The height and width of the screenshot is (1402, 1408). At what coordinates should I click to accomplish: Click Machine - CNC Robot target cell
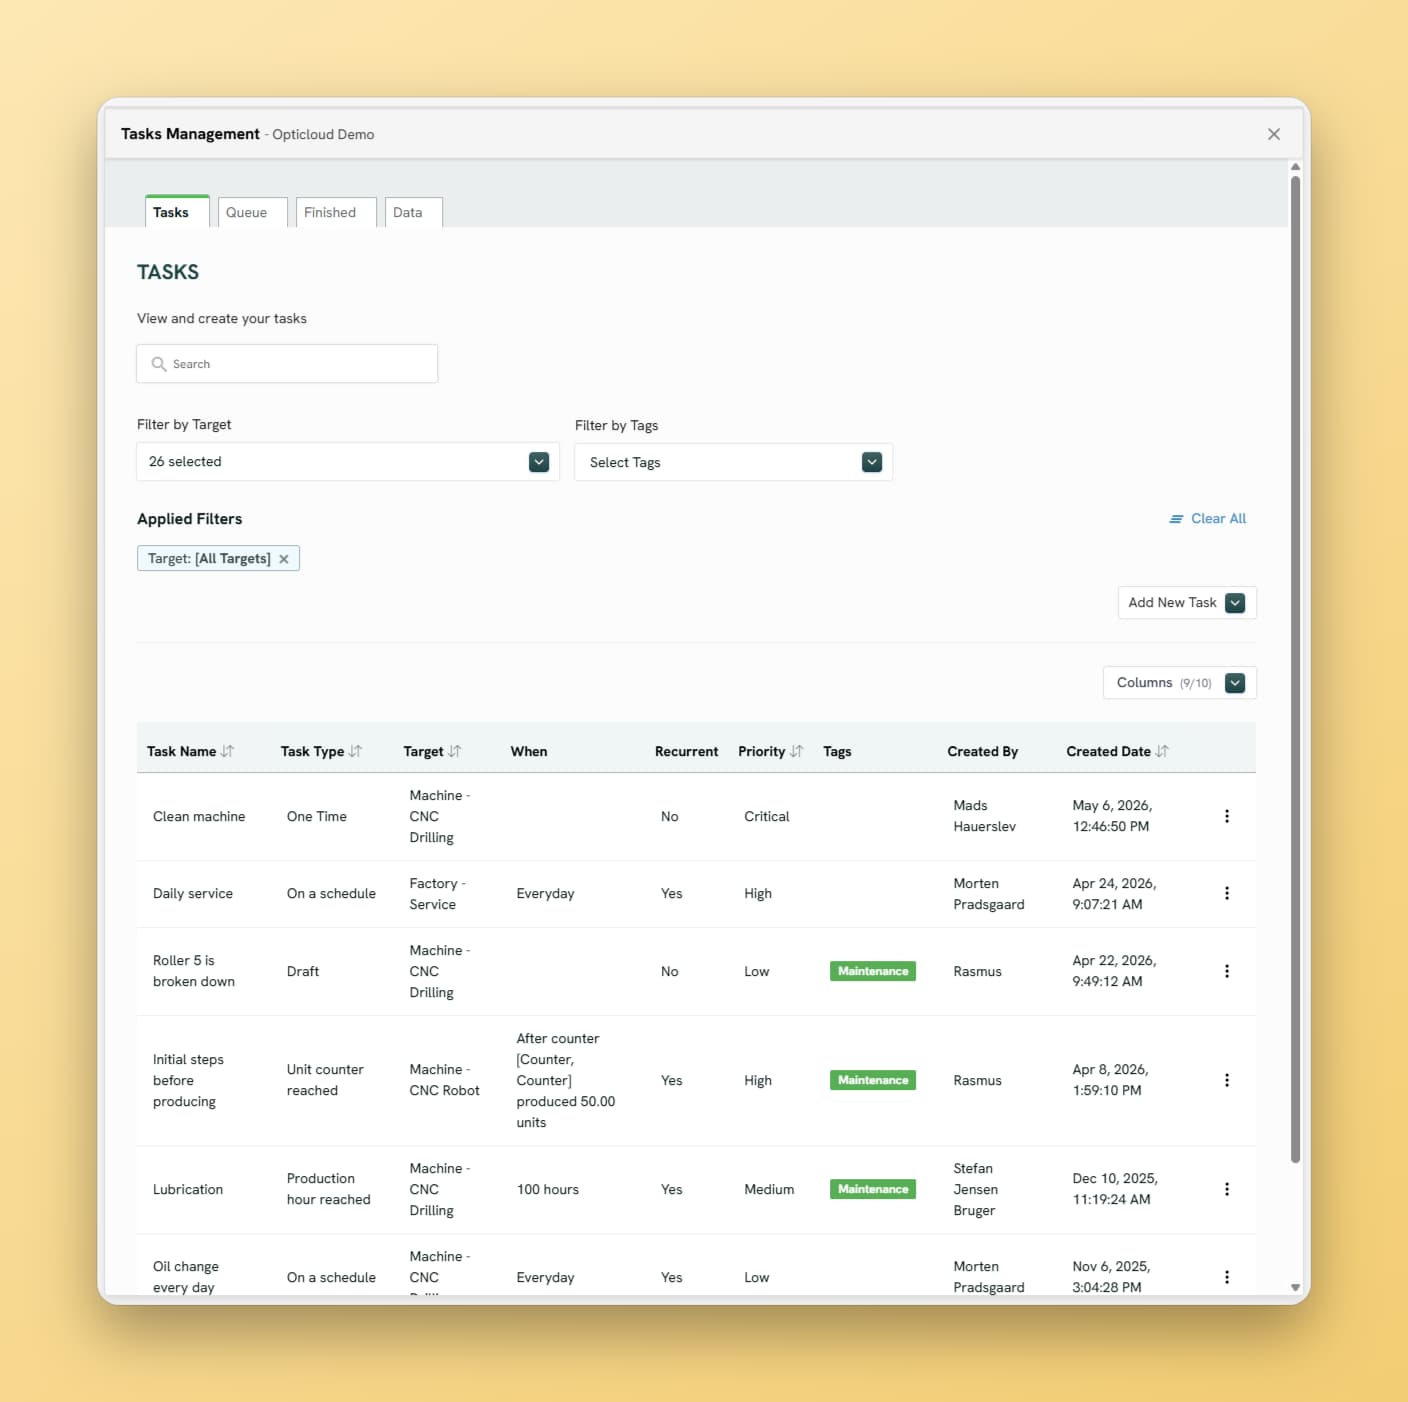click(445, 1080)
